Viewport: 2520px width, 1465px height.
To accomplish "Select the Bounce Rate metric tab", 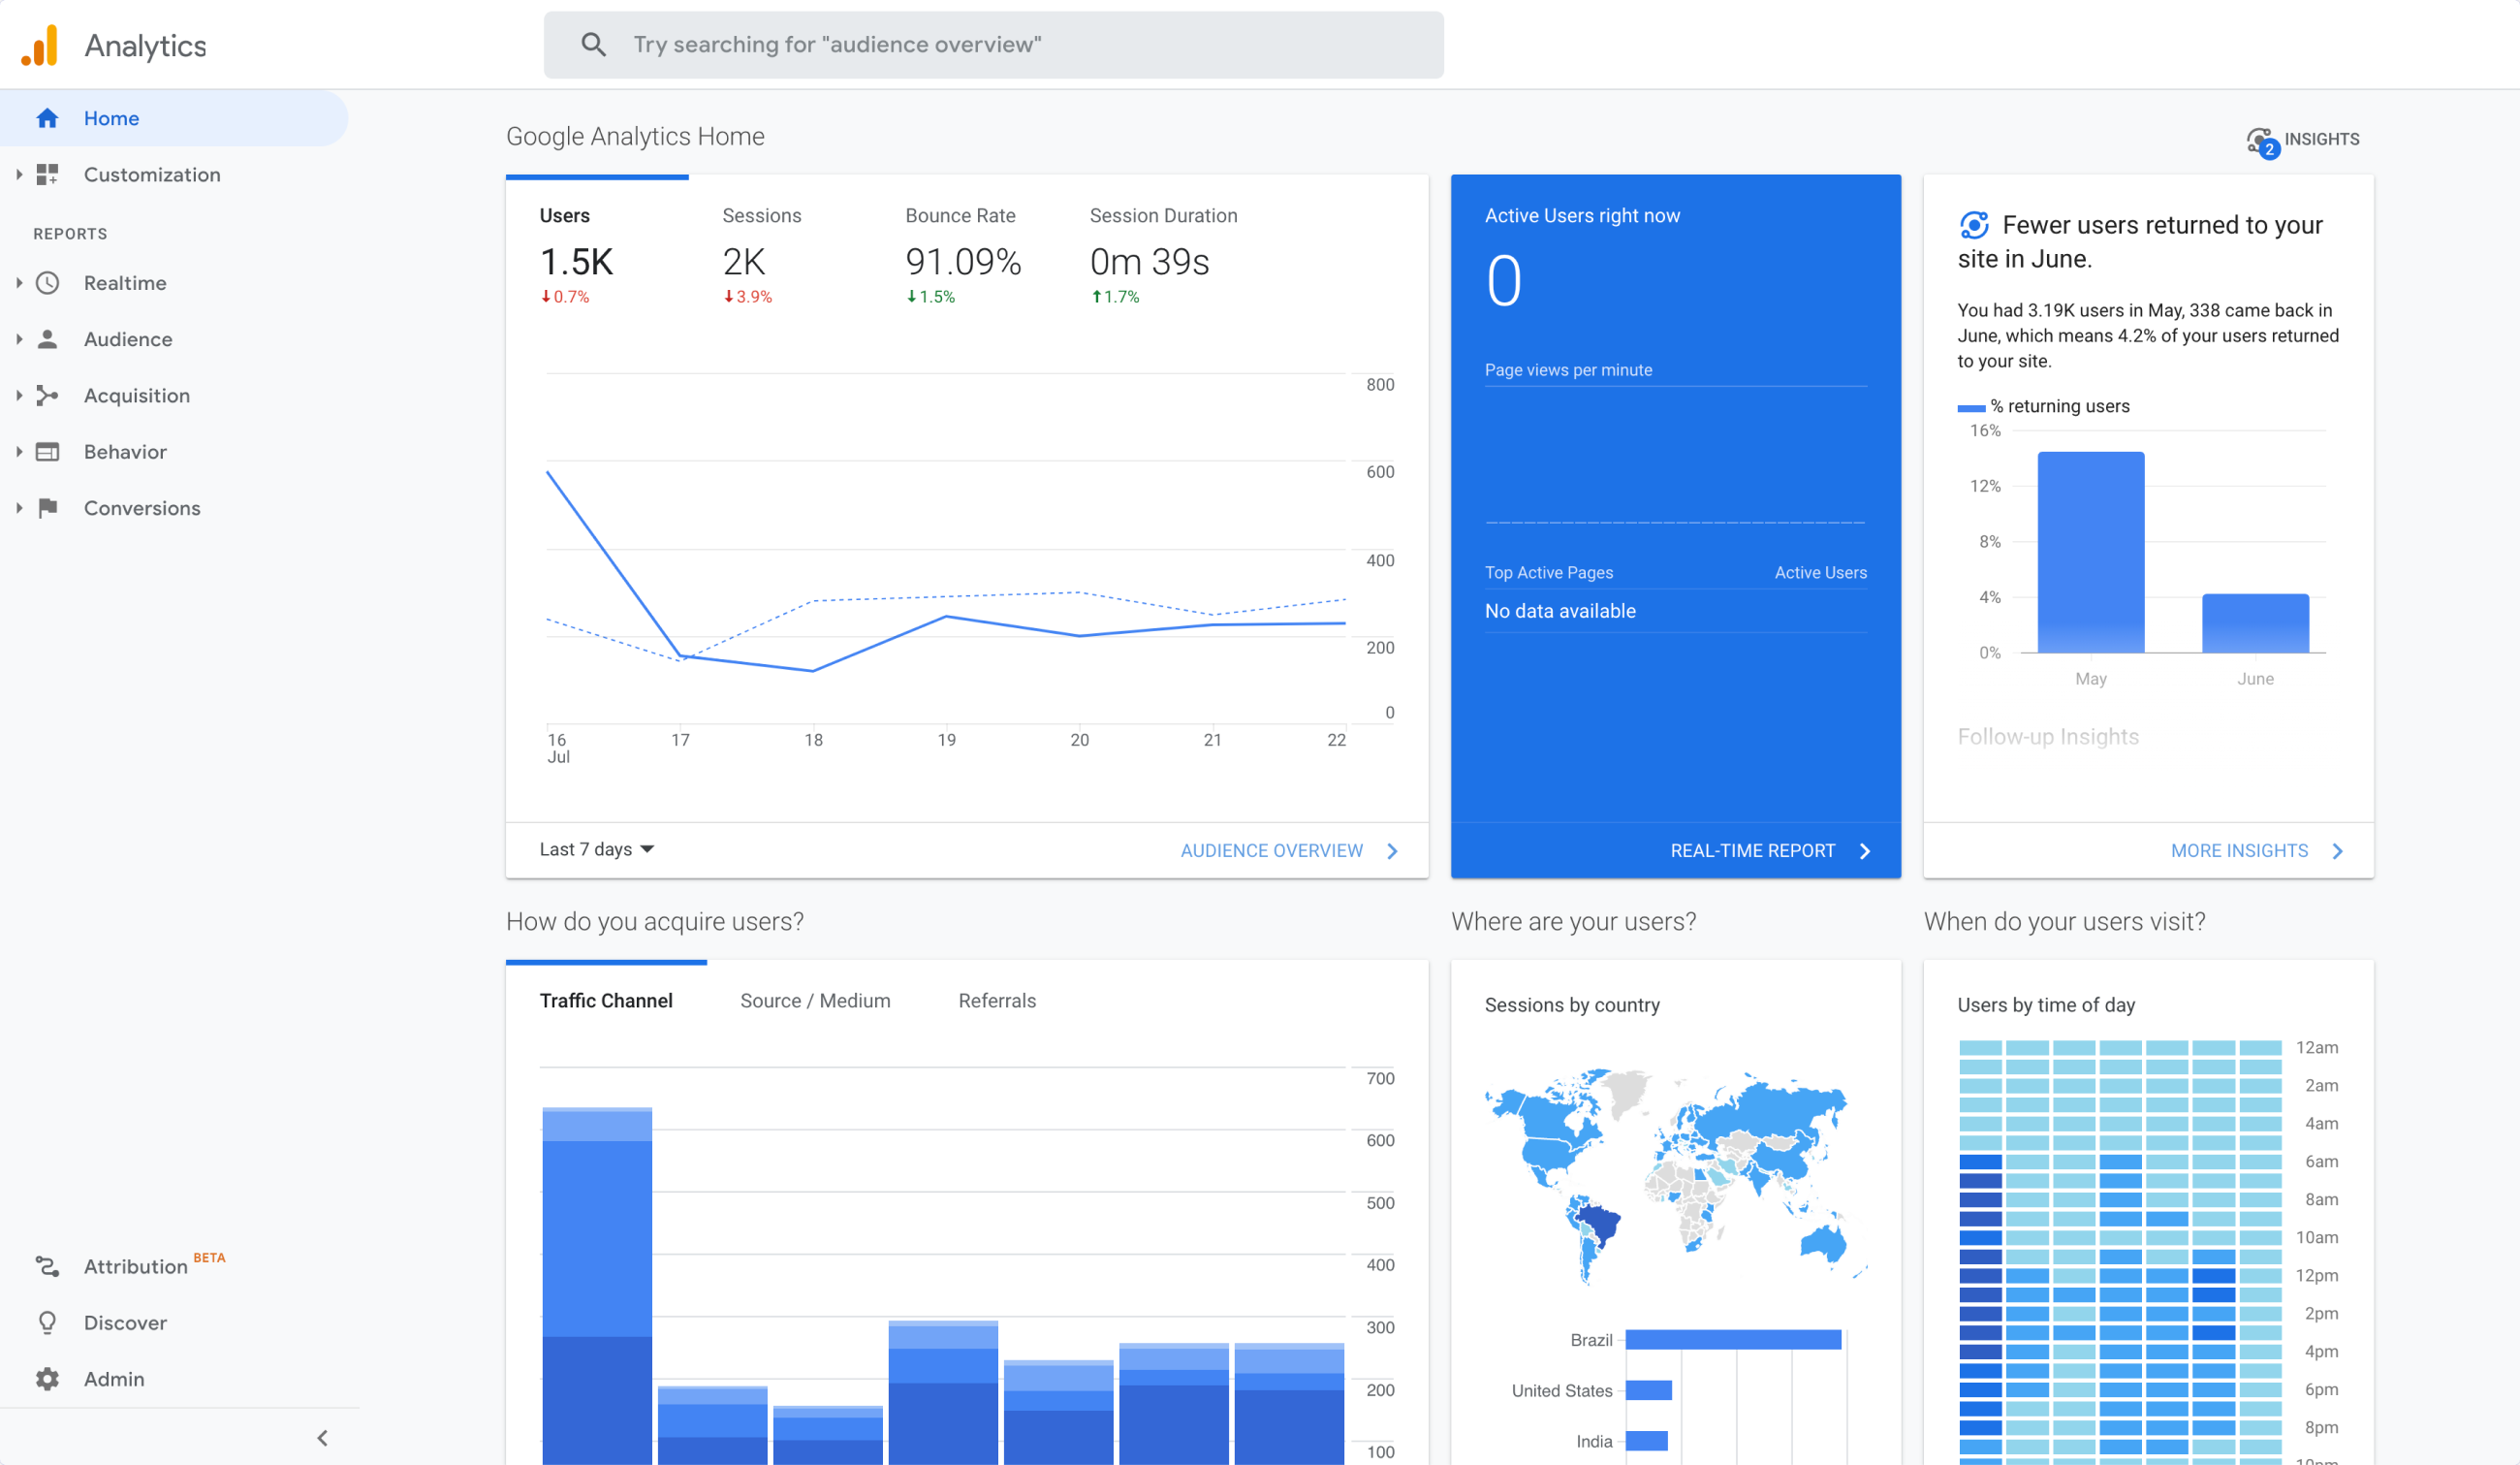I will pyautogui.click(x=961, y=216).
